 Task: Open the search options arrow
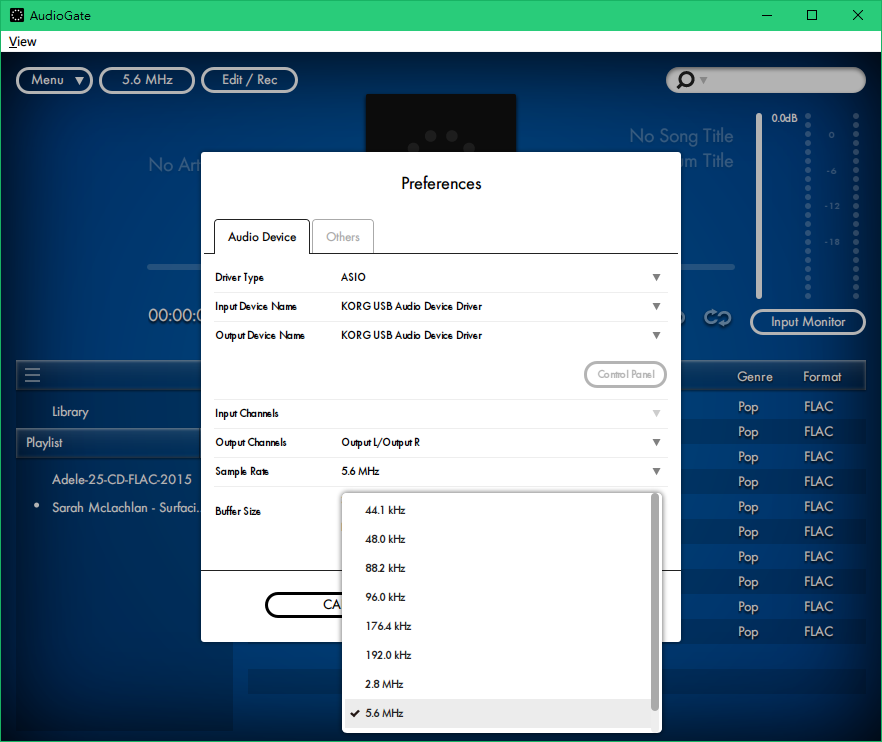[703, 80]
